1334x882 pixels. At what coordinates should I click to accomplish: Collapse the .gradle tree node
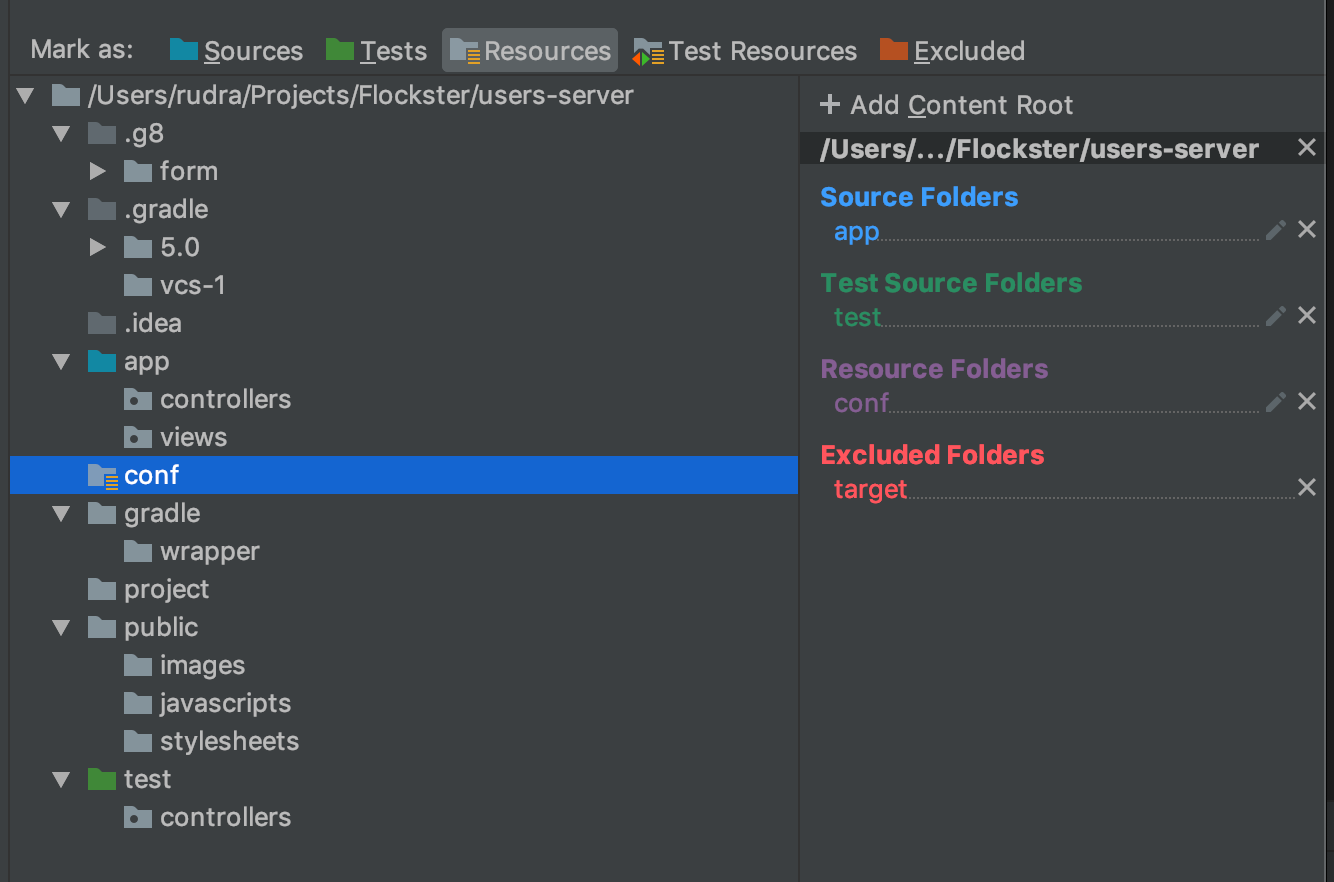pyautogui.click(x=60, y=209)
